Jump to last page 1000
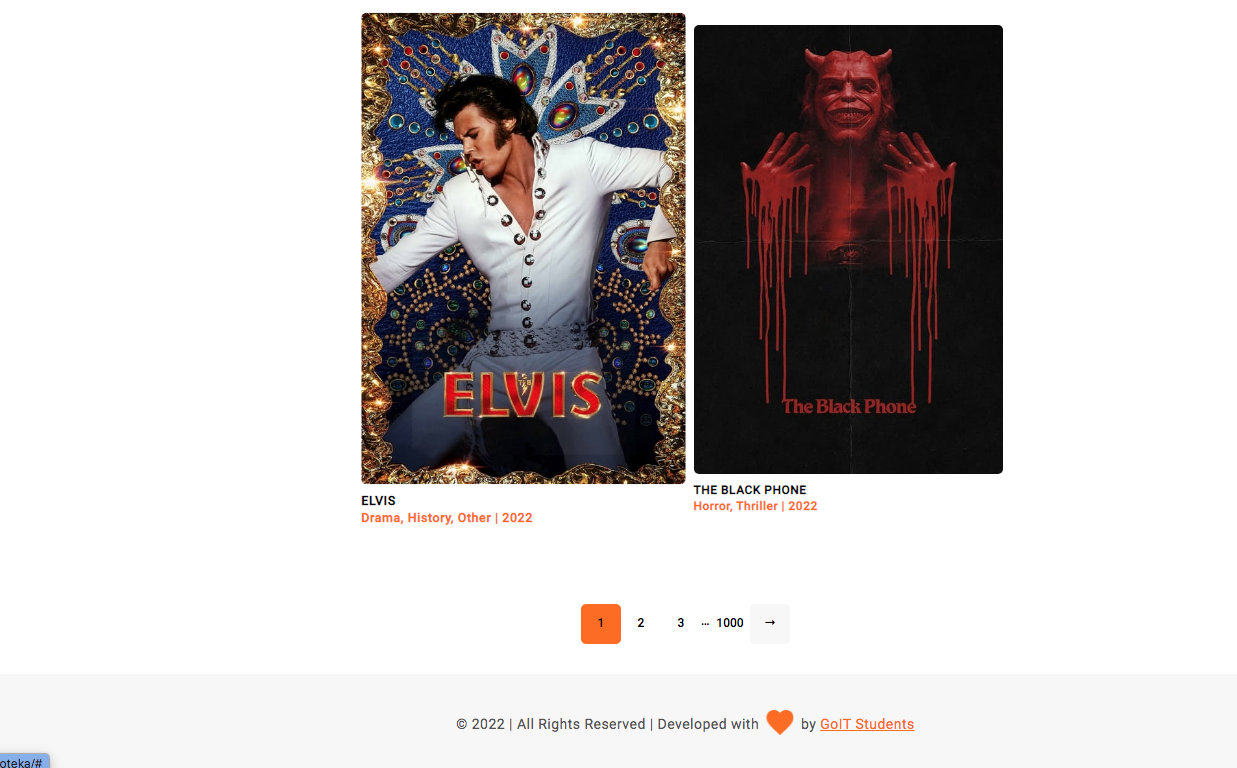Screen dimensions: 1237x768 (730, 624)
